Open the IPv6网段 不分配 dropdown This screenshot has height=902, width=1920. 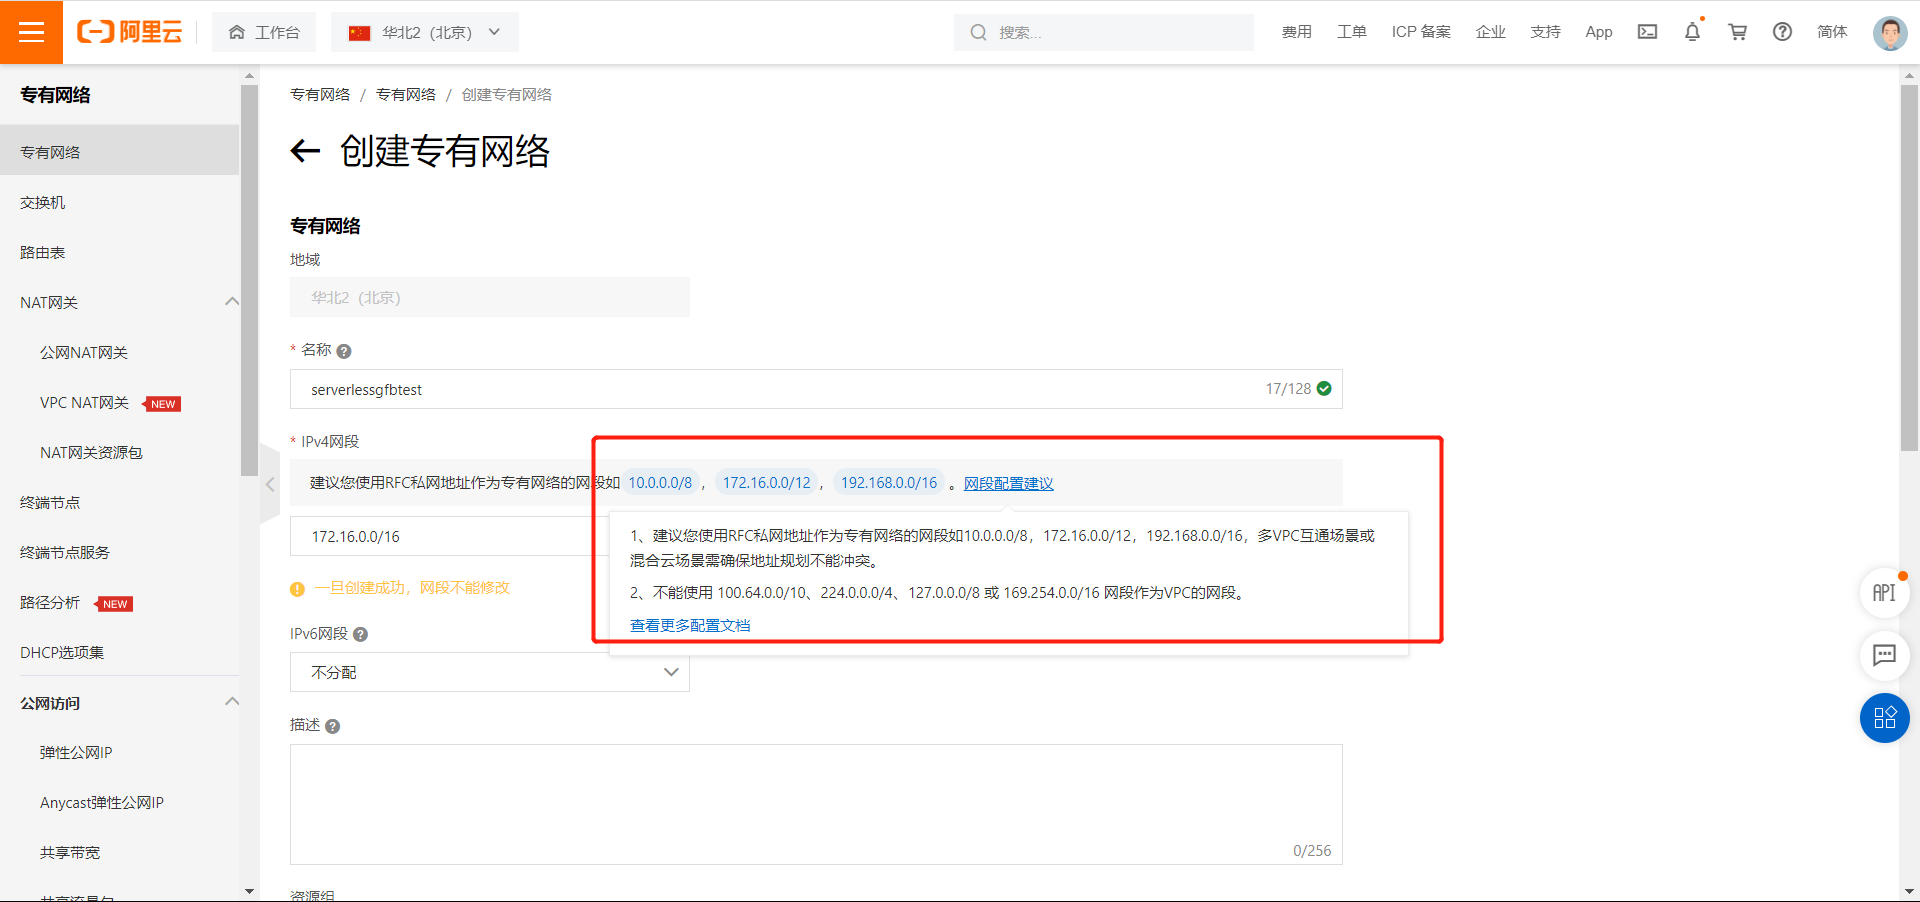pyautogui.click(x=489, y=672)
